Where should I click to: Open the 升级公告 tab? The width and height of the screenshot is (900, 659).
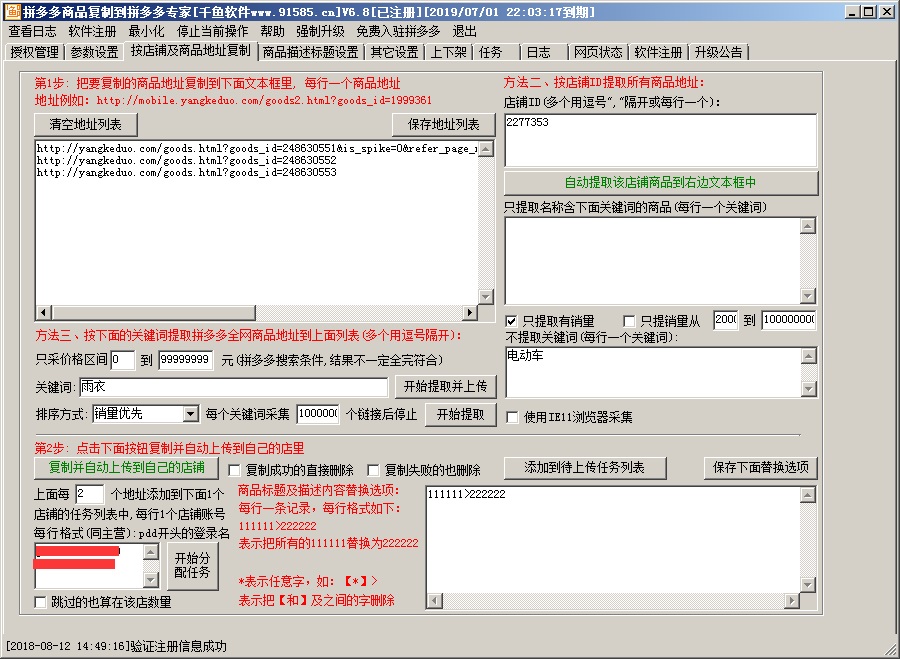[718, 52]
